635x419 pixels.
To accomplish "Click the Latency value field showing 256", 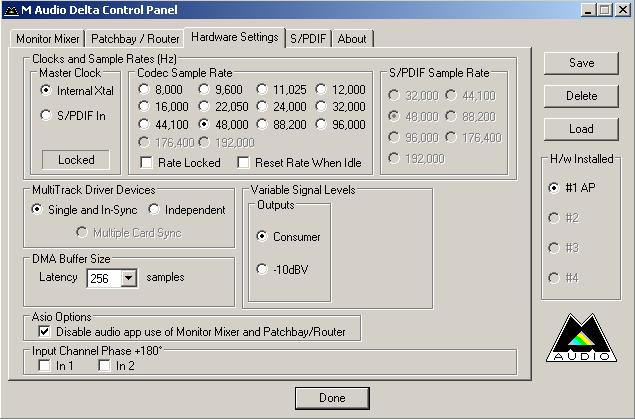I will (x=104, y=278).
